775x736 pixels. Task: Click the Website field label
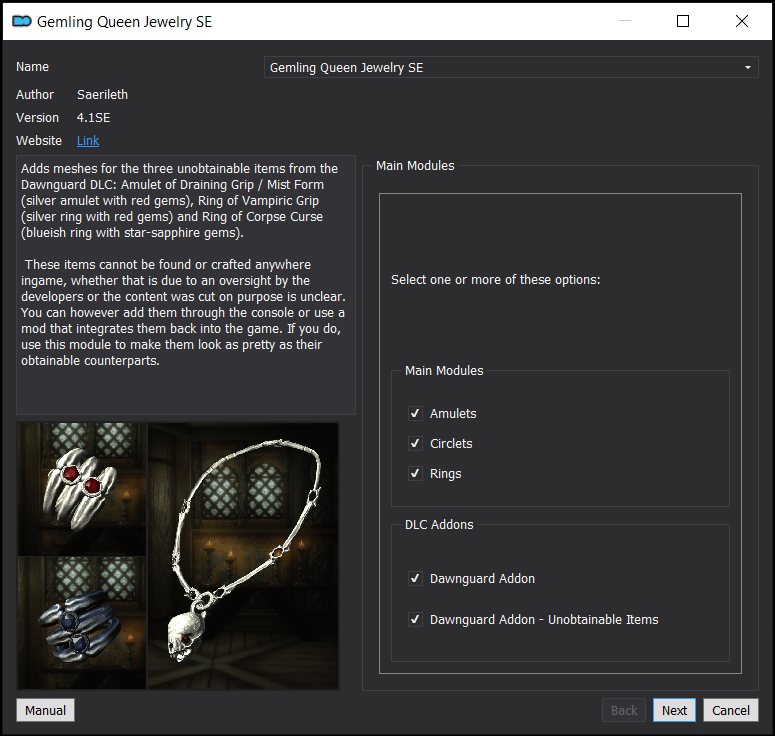(x=39, y=141)
